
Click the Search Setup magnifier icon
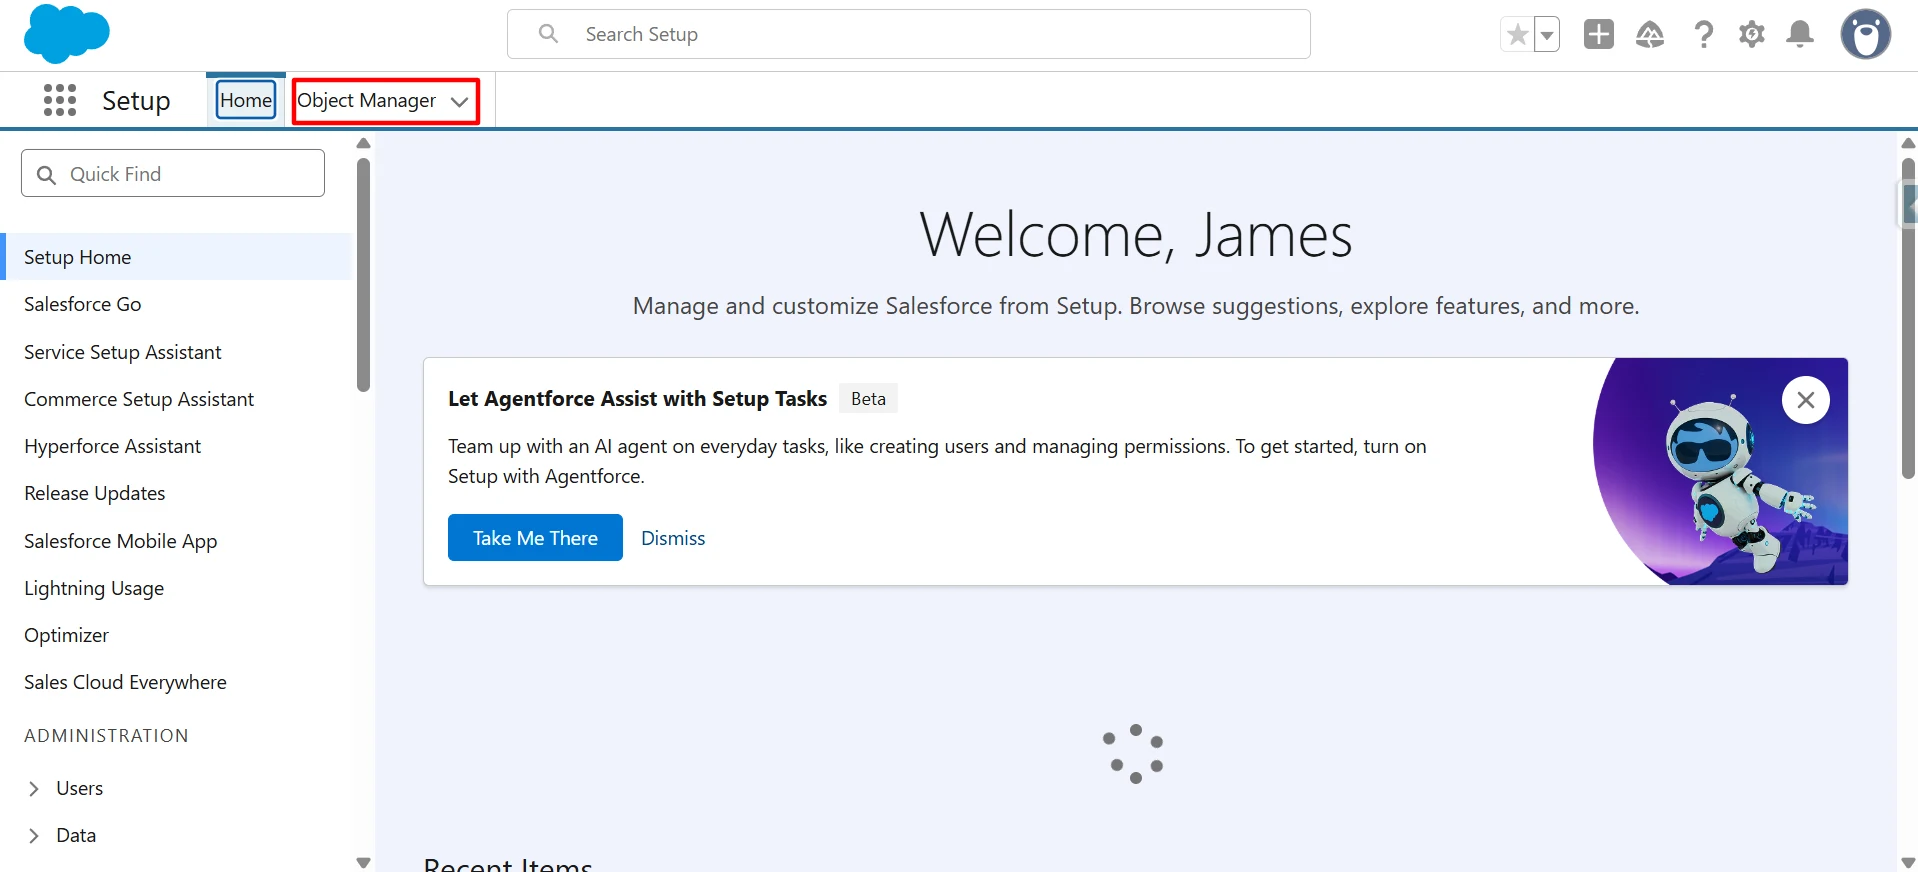coord(548,34)
